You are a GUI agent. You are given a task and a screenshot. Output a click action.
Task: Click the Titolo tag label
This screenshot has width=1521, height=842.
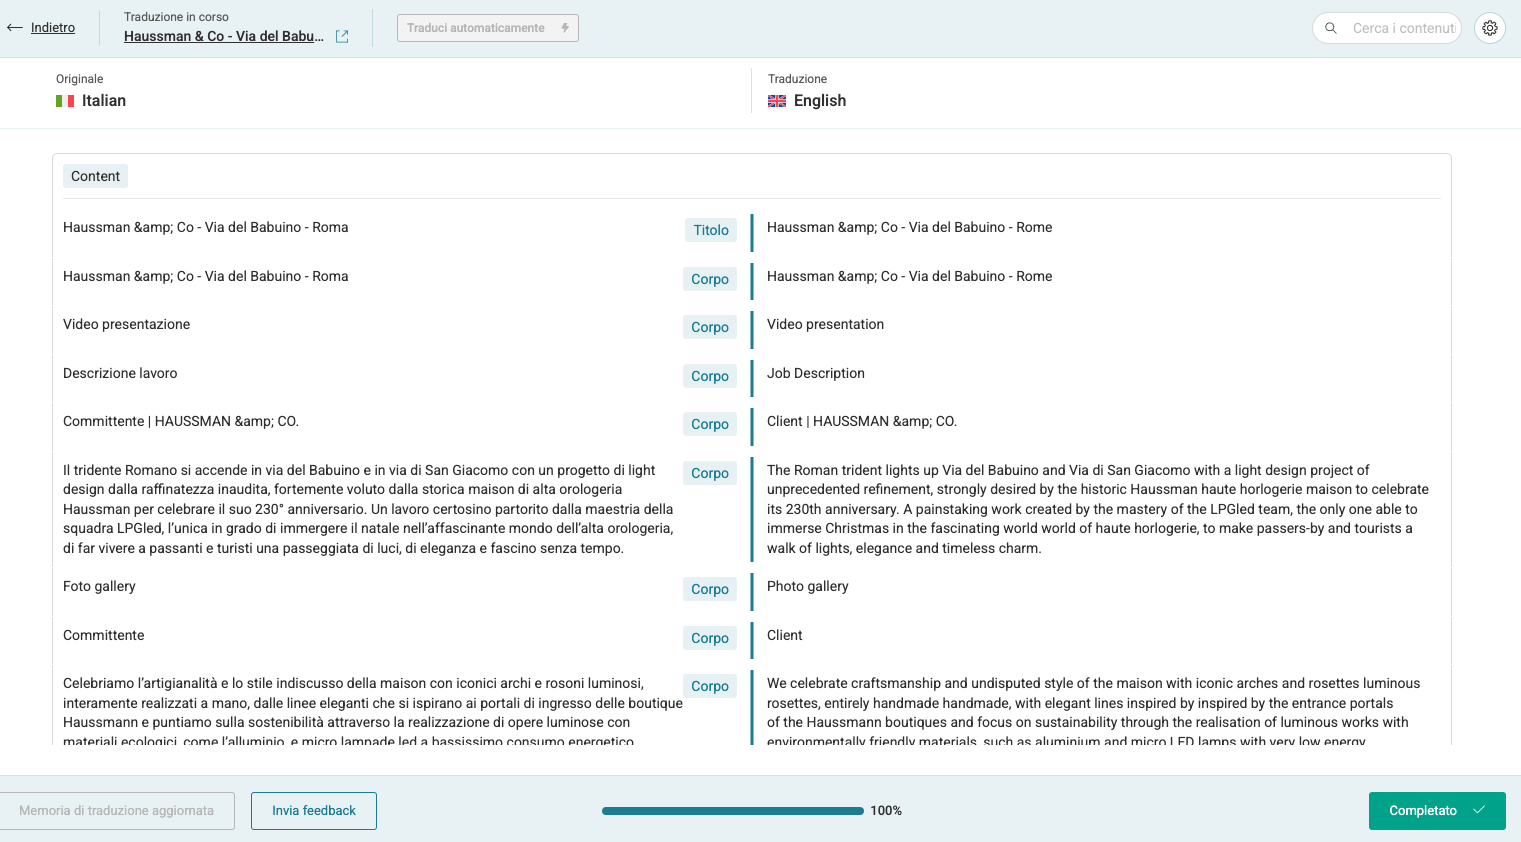(x=711, y=230)
